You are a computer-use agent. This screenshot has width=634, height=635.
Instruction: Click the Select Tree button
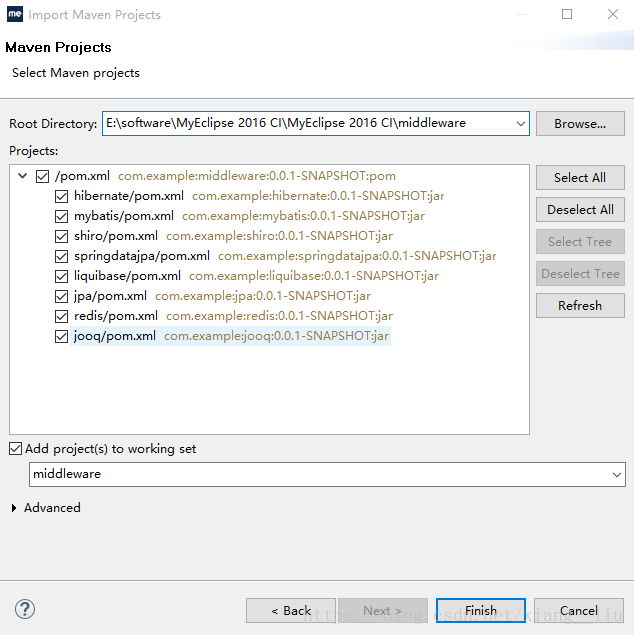tap(580, 241)
